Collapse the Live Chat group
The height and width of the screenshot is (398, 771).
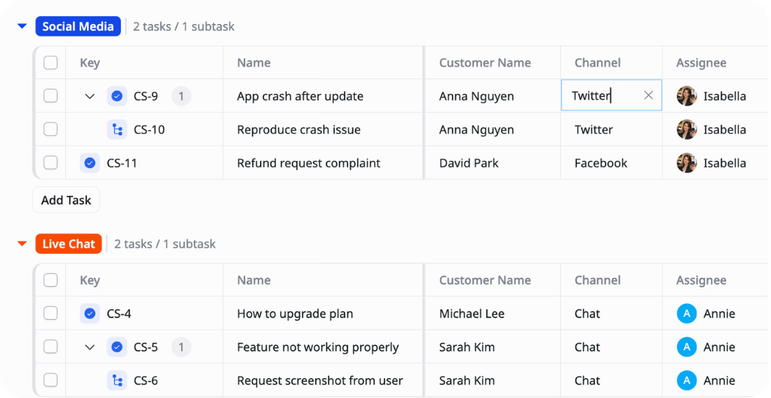[22, 244]
